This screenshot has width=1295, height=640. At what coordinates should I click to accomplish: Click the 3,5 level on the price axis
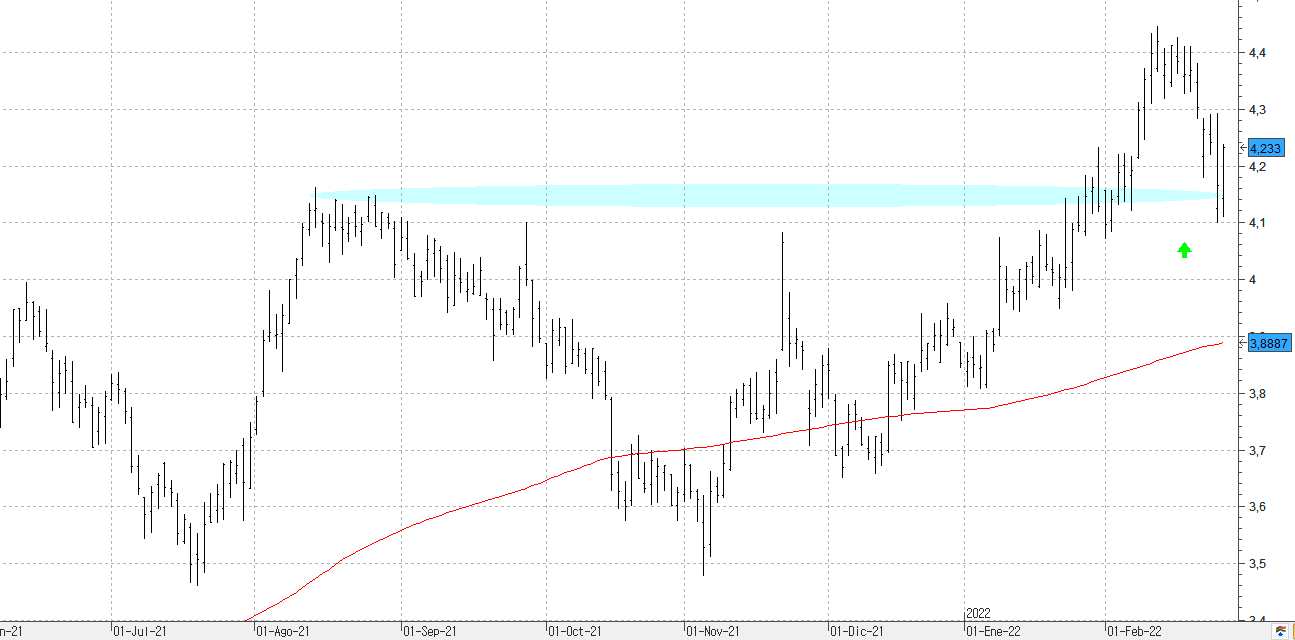[1258, 564]
